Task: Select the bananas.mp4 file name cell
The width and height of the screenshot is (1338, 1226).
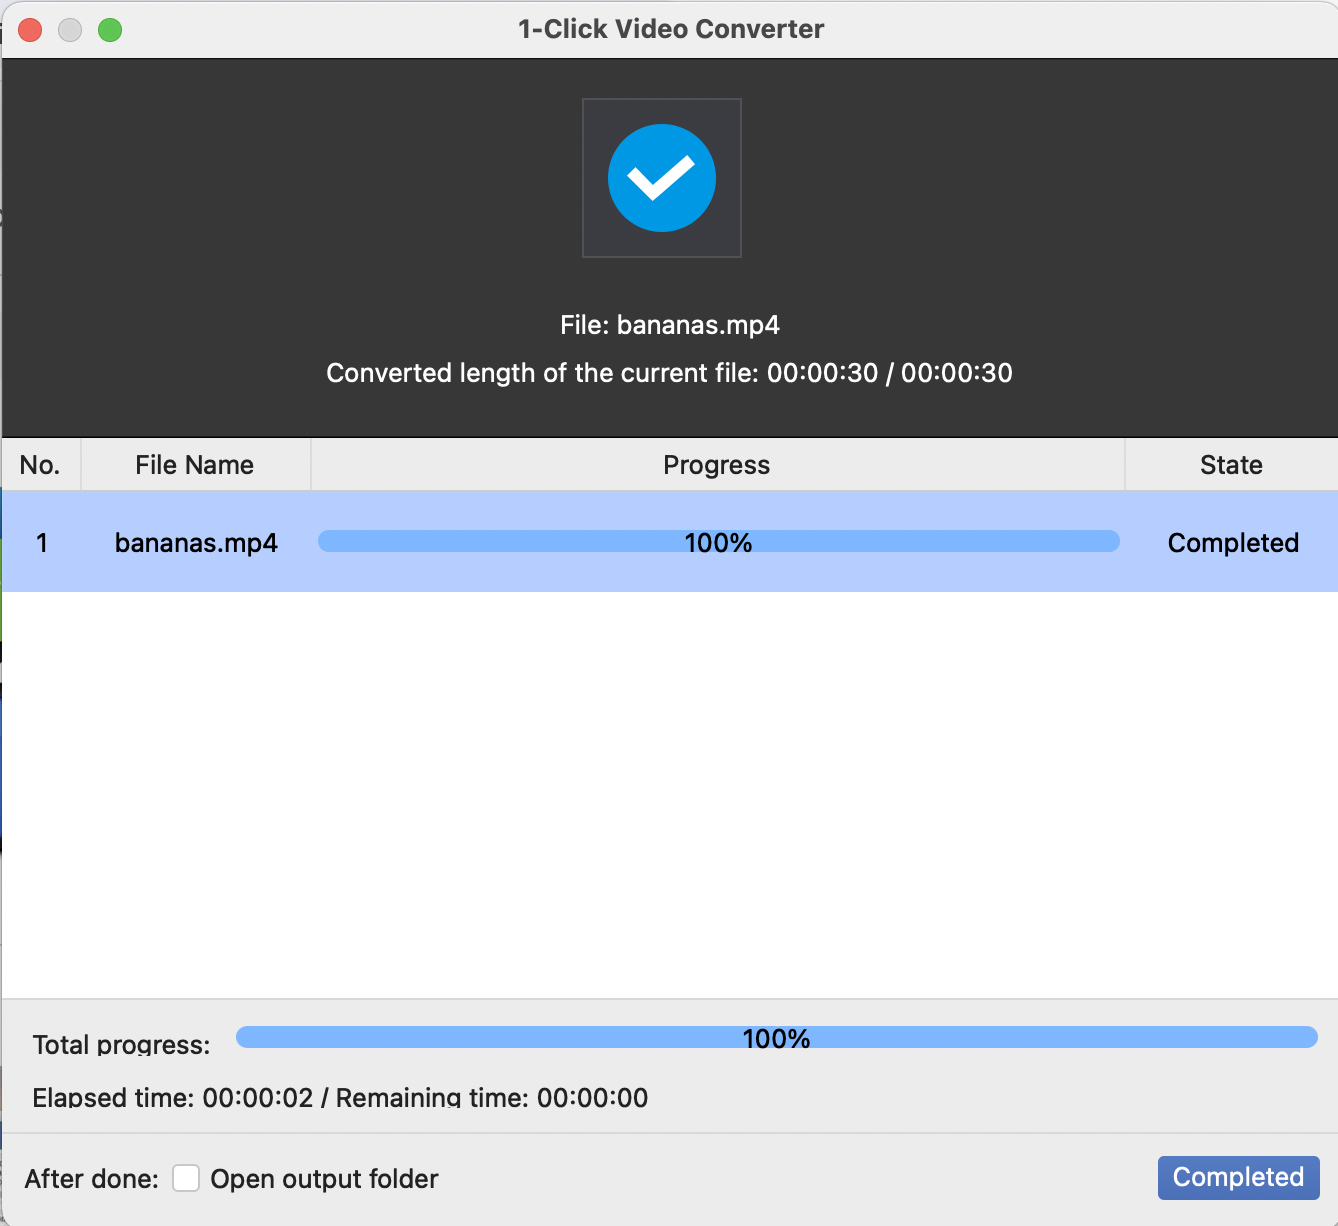Action: coord(196,543)
